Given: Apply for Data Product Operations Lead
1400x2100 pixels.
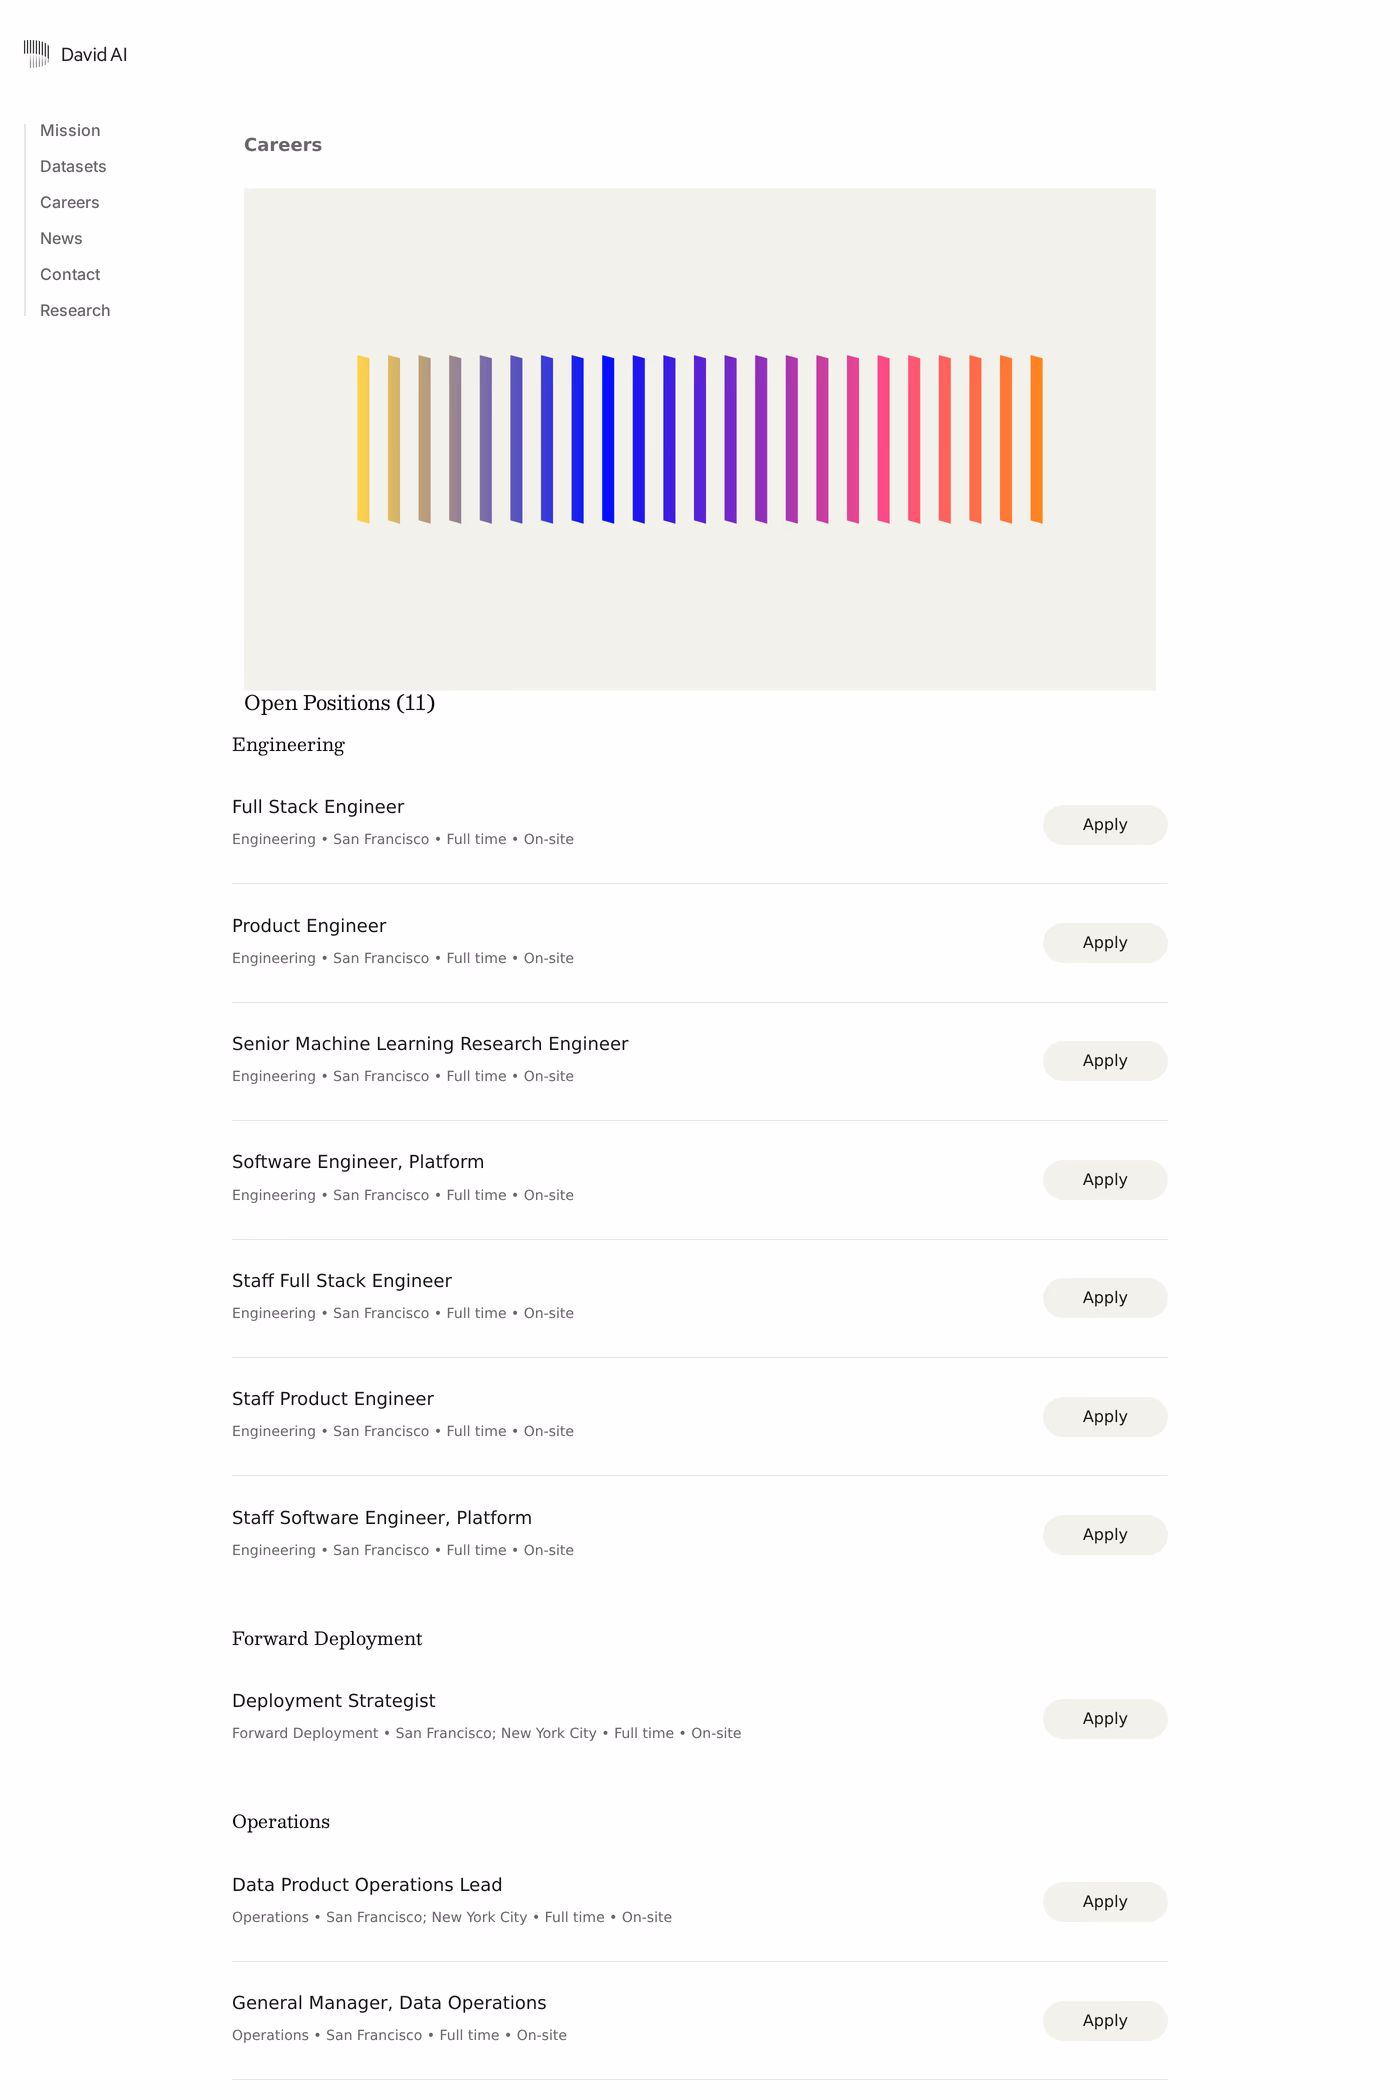Looking at the screenshot, I should pos(1105,1902).
